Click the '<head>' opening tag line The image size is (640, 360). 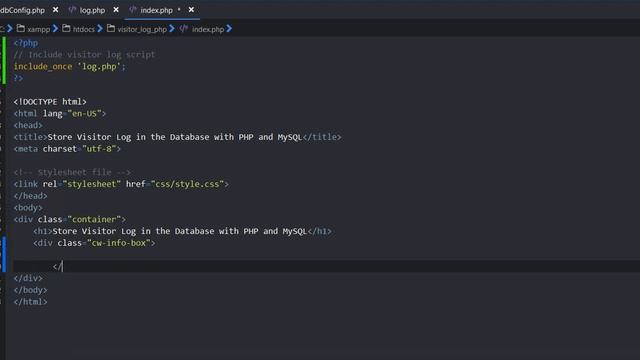28,125
